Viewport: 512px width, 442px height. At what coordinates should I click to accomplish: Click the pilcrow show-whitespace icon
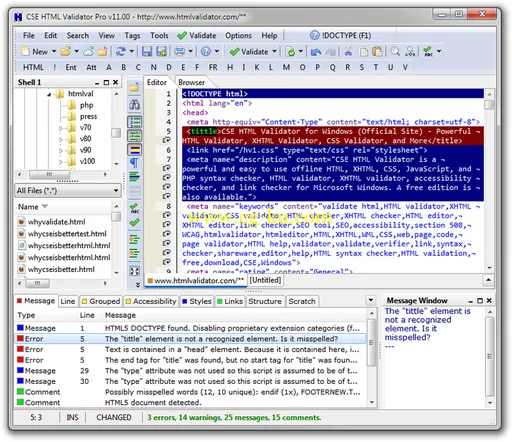[134, 163]
